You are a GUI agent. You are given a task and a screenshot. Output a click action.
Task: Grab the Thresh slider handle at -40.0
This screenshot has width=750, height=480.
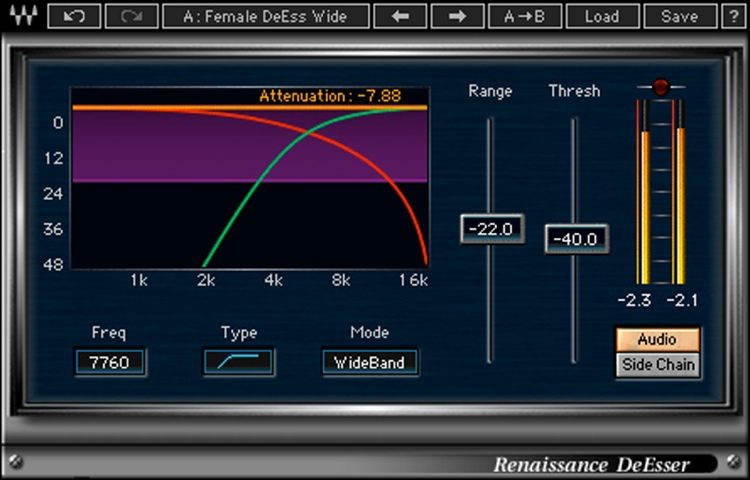[576, 239]
